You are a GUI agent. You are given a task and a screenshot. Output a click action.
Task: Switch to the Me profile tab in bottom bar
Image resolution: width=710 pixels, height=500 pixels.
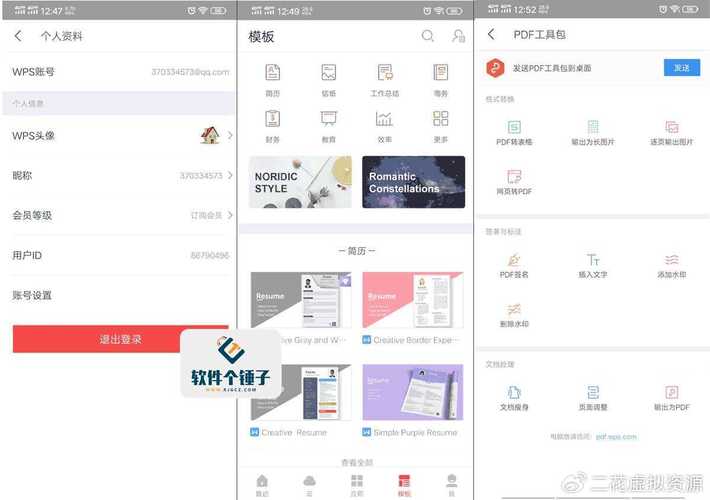451,485
